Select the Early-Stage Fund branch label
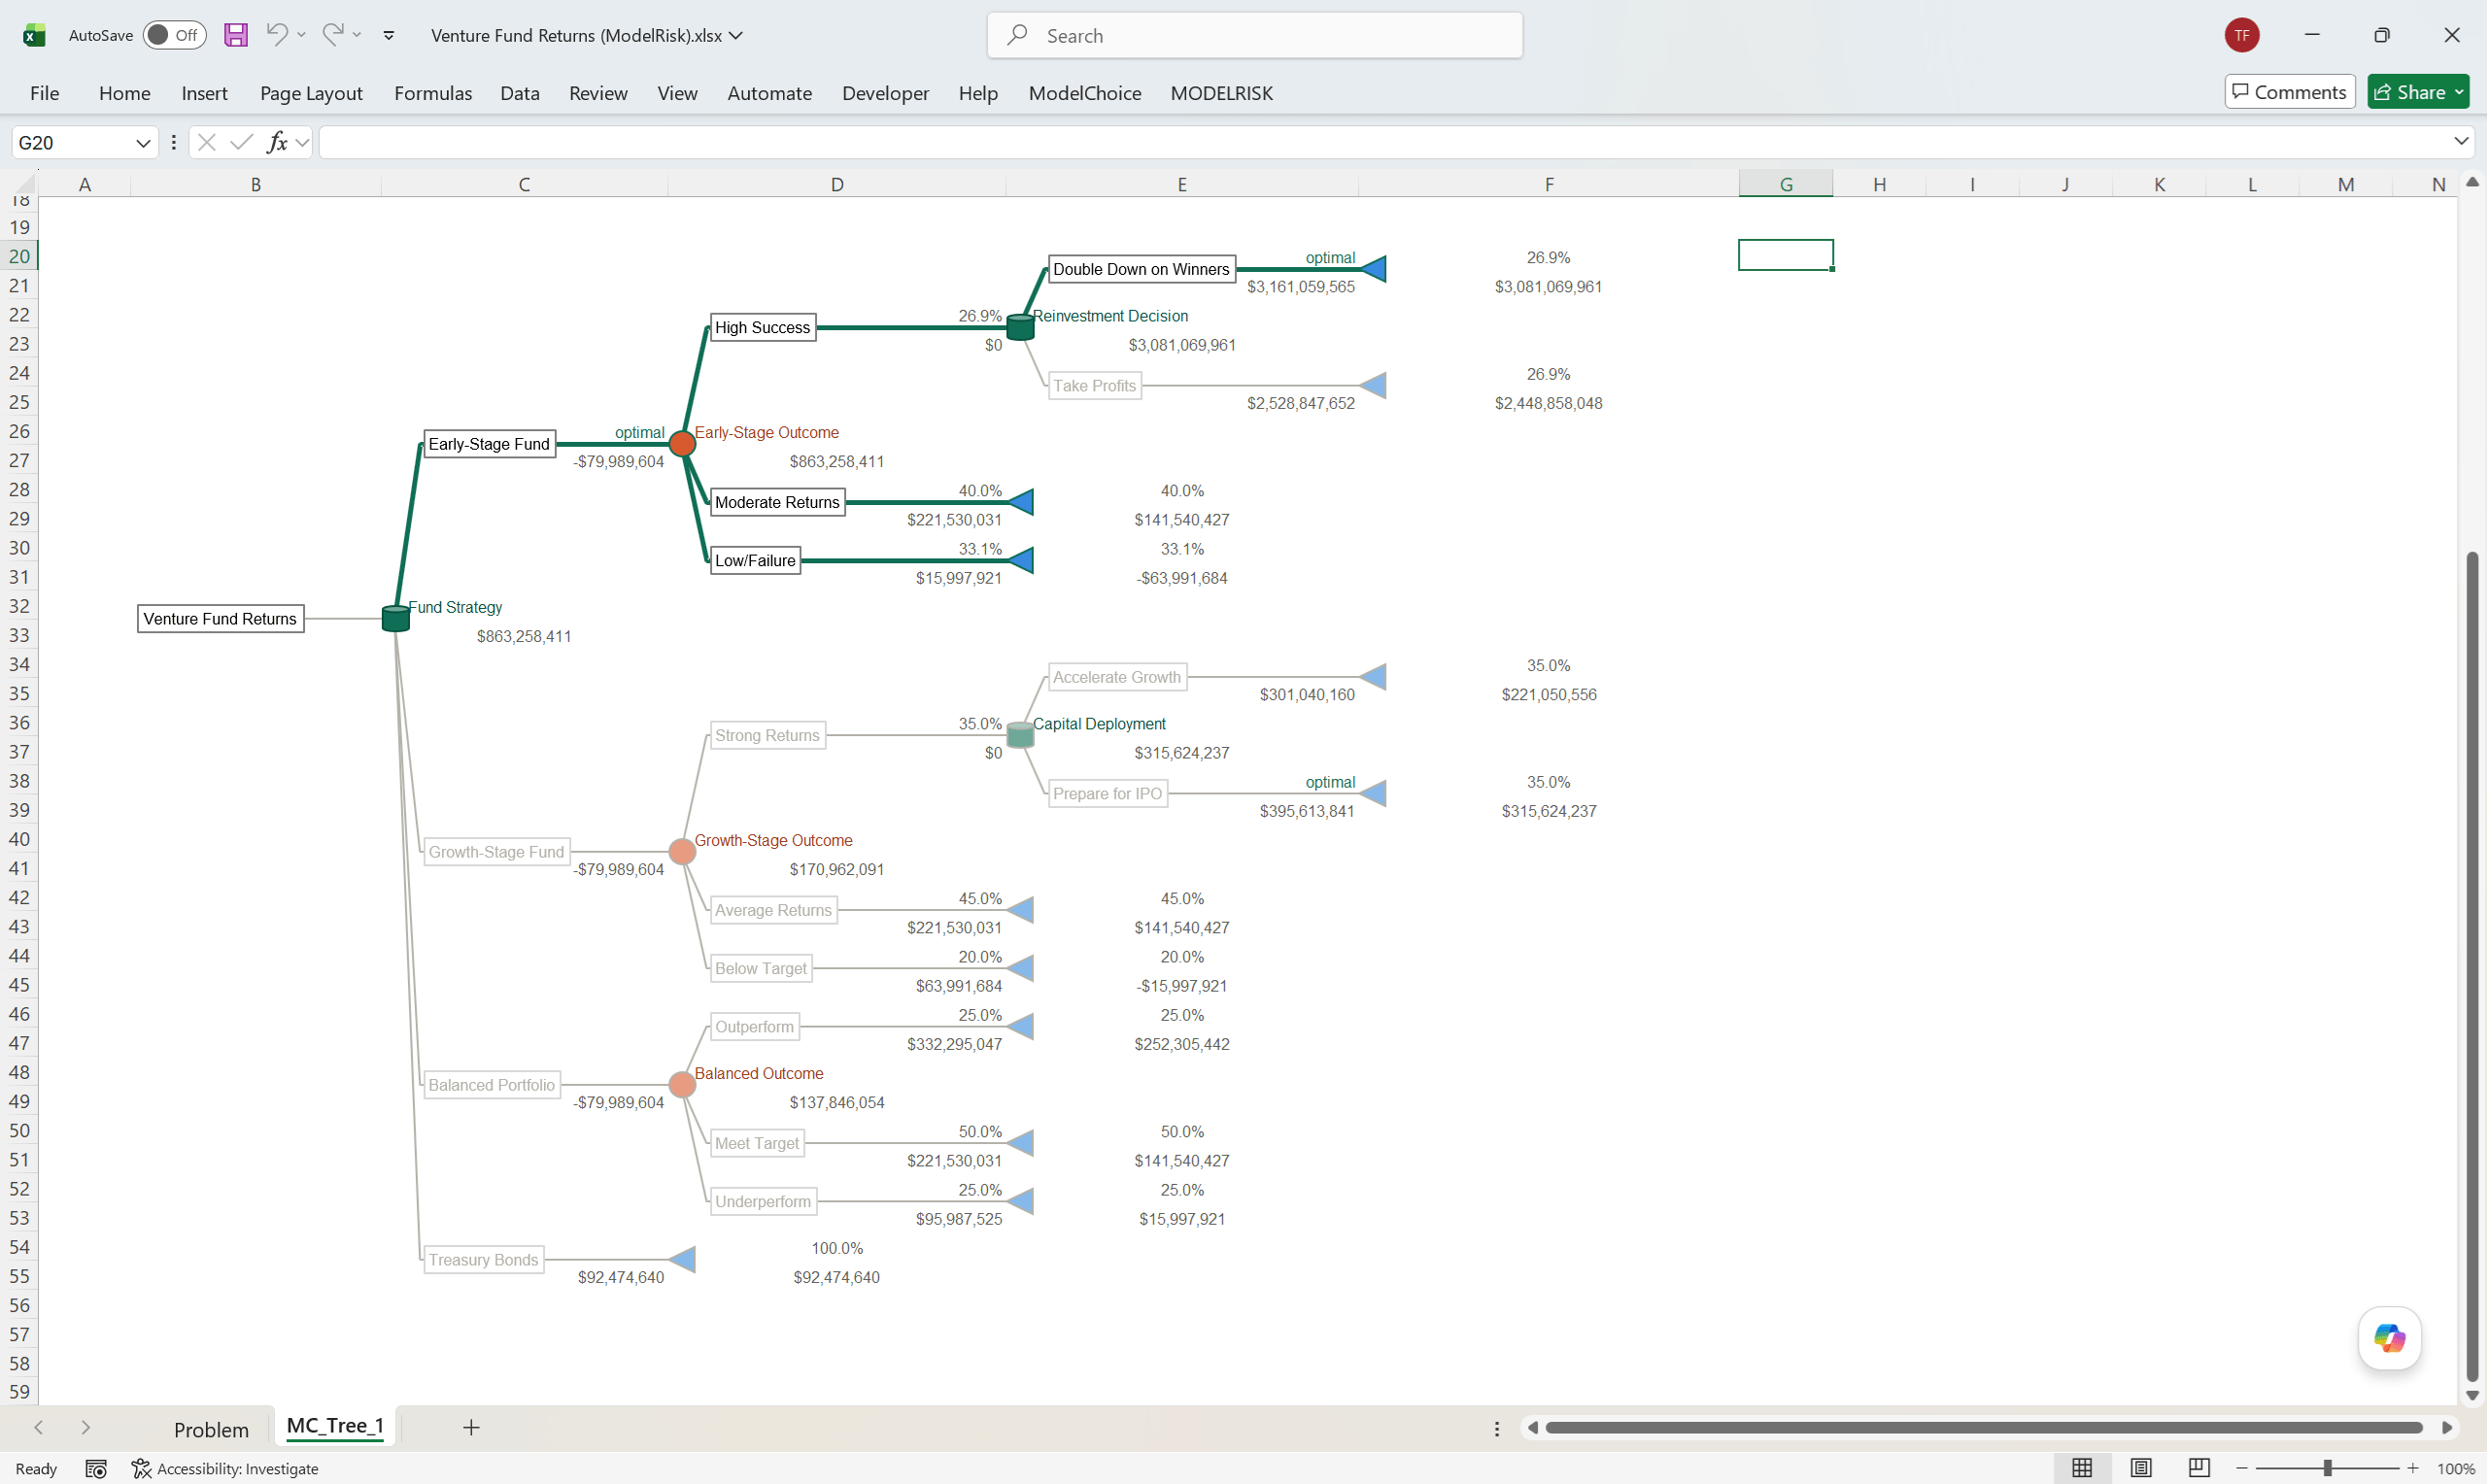Screen dimensions: 2487x1484 [x=489, y=444]
